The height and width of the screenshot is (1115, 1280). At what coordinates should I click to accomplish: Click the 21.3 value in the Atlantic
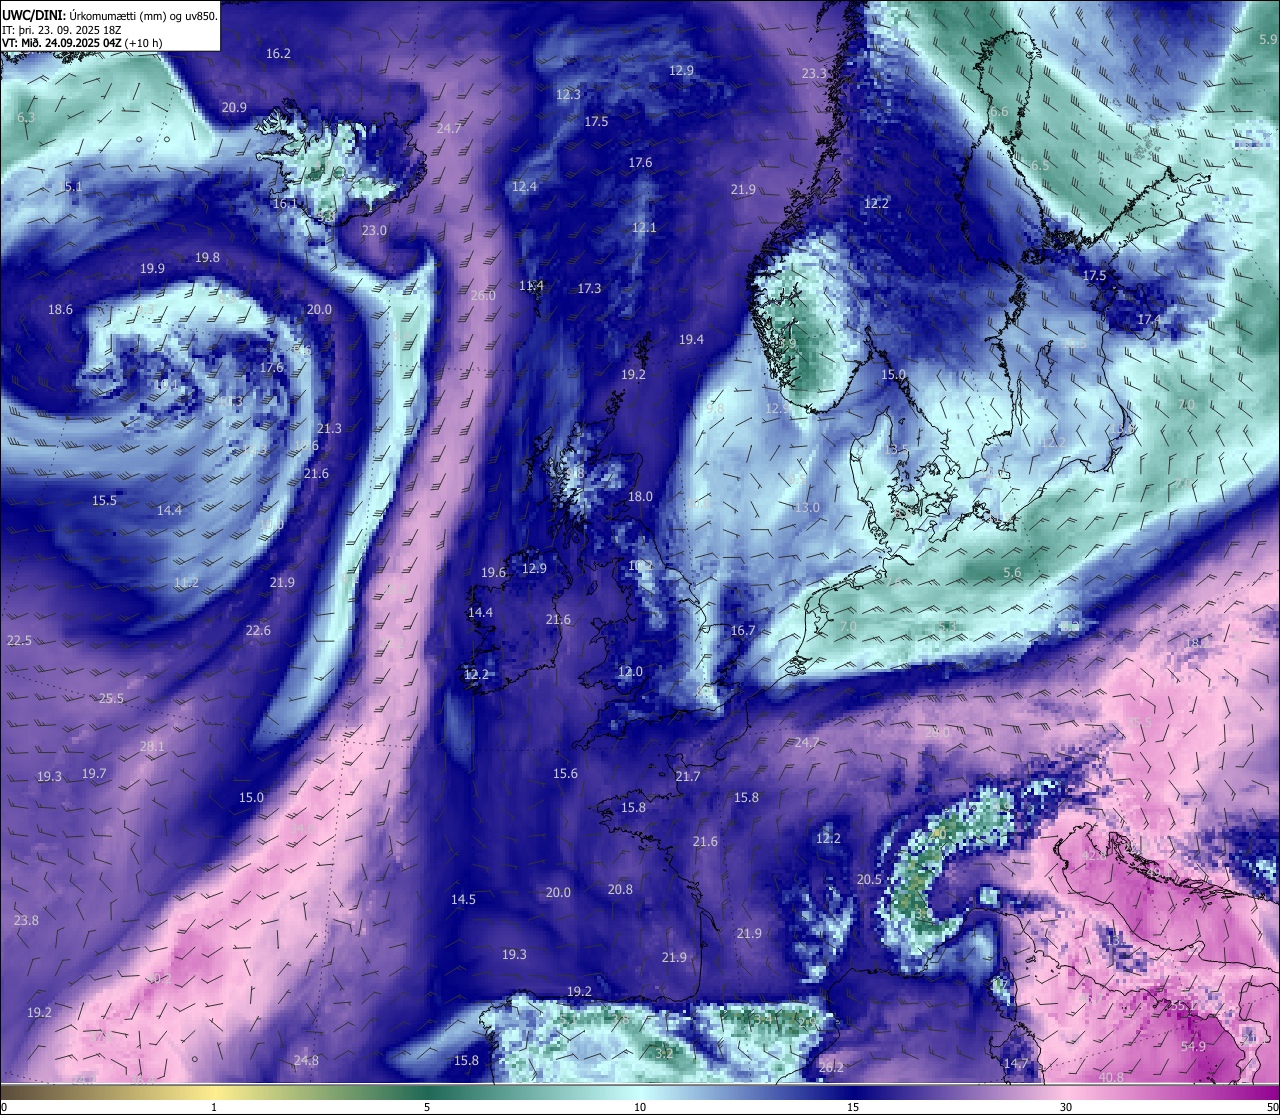point(329,428)
